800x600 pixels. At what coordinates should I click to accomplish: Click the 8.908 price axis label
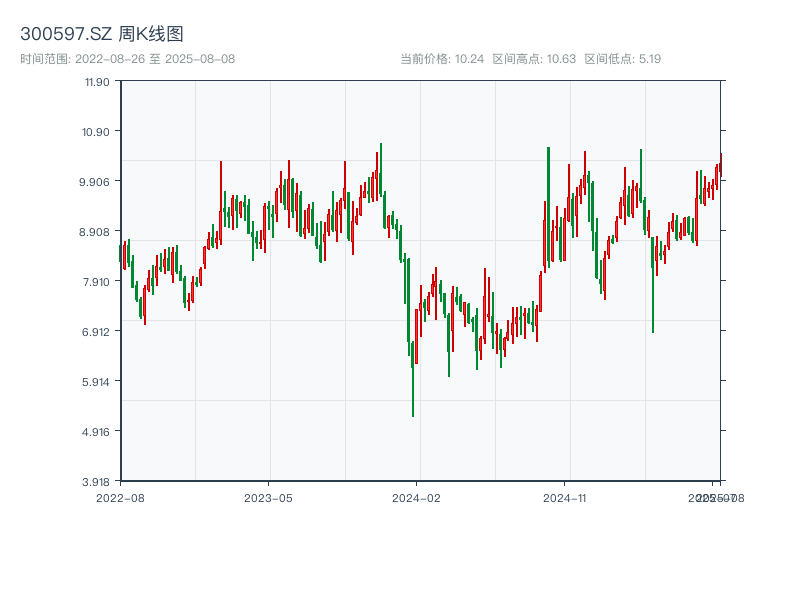tap(97, 232)
